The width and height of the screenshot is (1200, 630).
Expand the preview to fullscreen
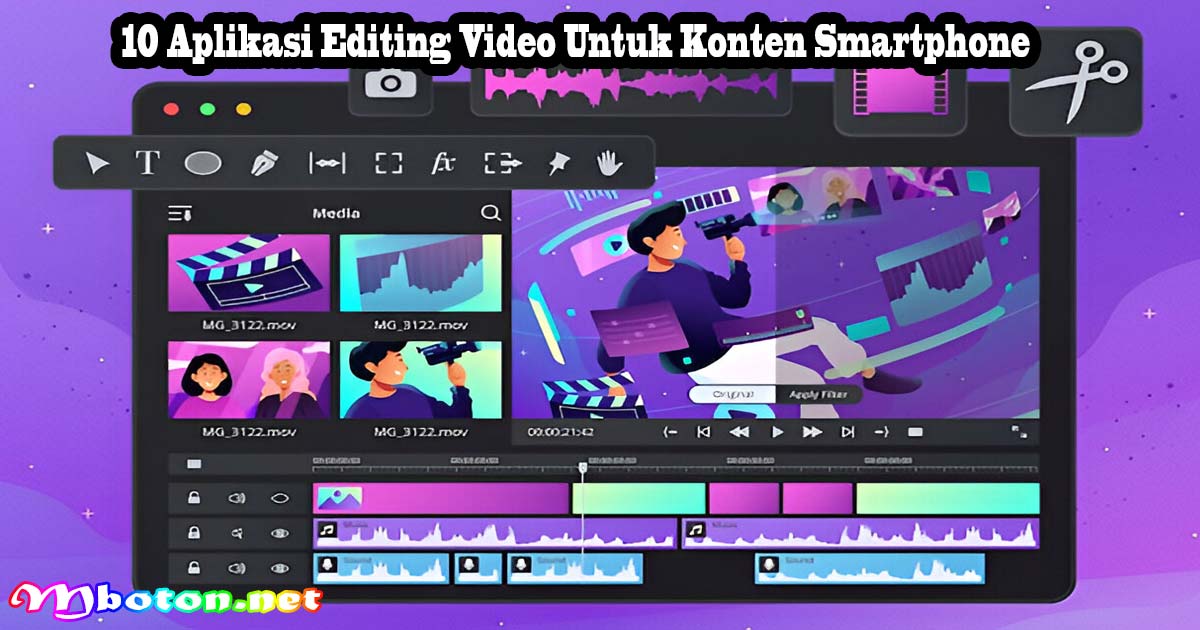(x=1019, y=432)
